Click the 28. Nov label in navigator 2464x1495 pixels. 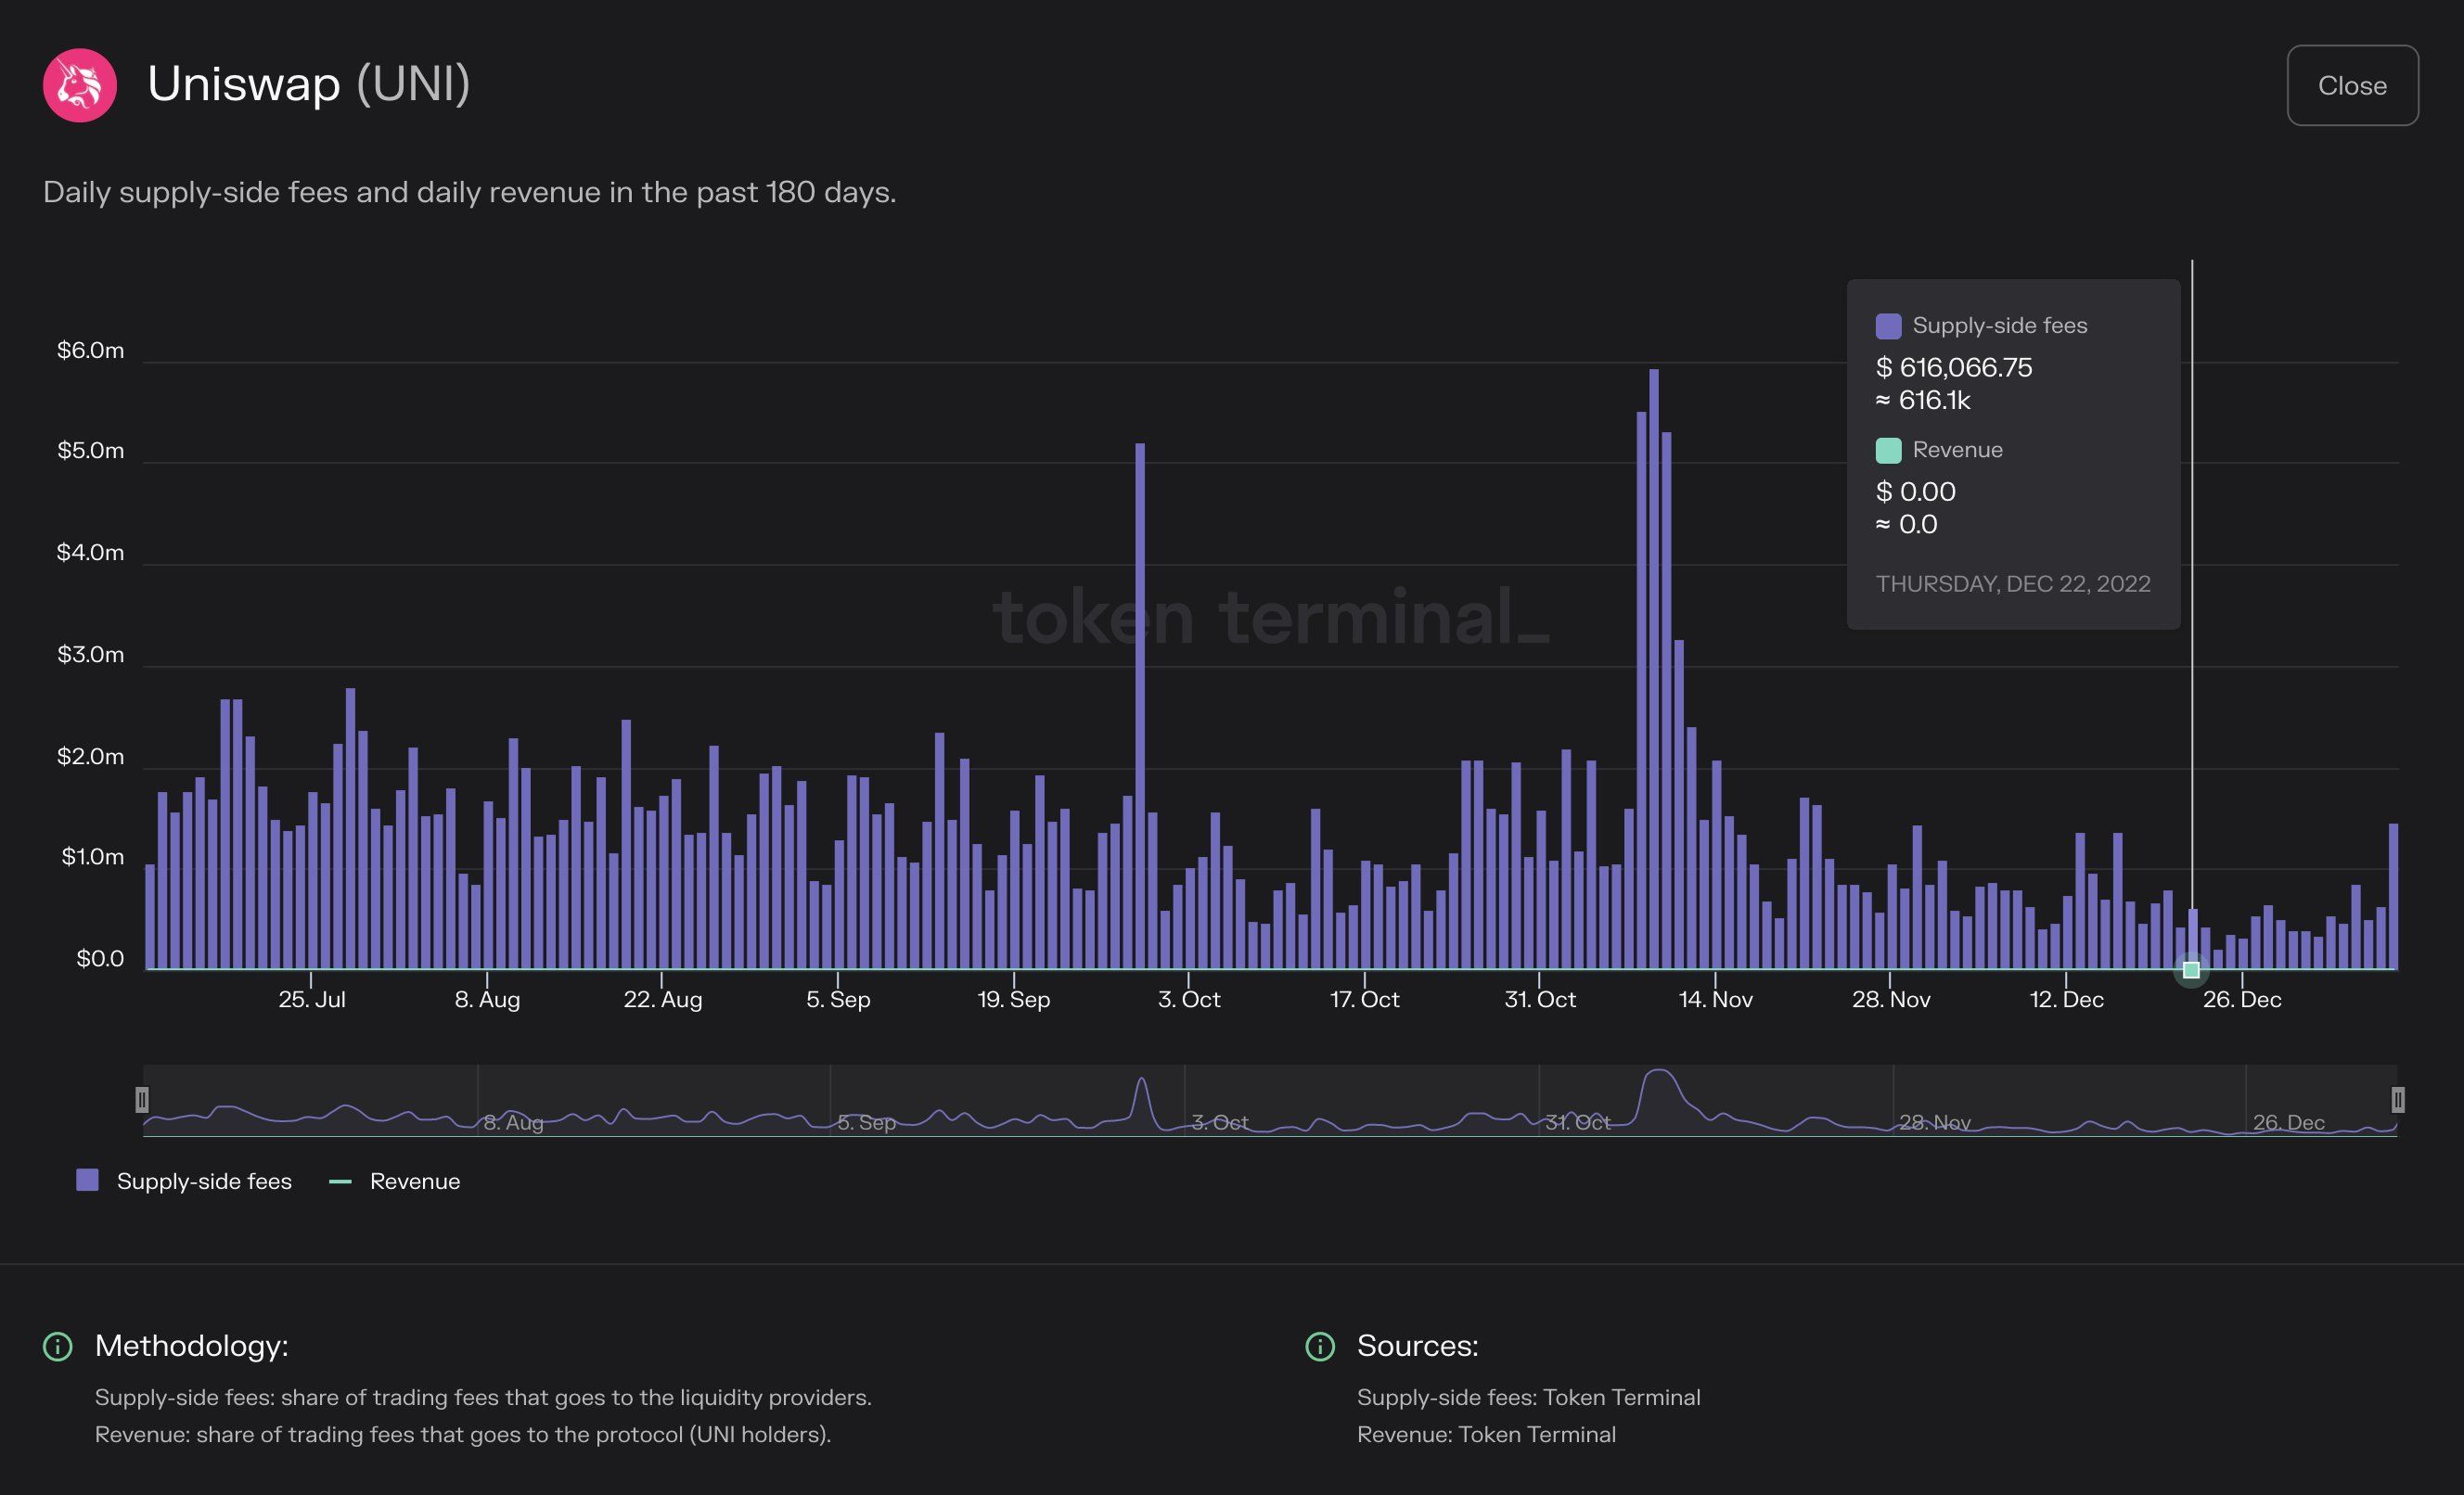1934,1122
